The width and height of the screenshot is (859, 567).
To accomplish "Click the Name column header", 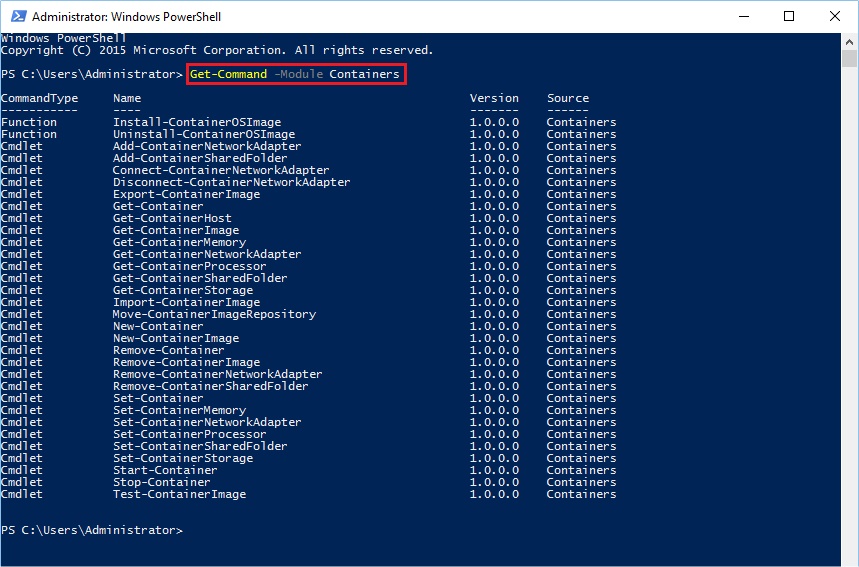I will 127,98.
